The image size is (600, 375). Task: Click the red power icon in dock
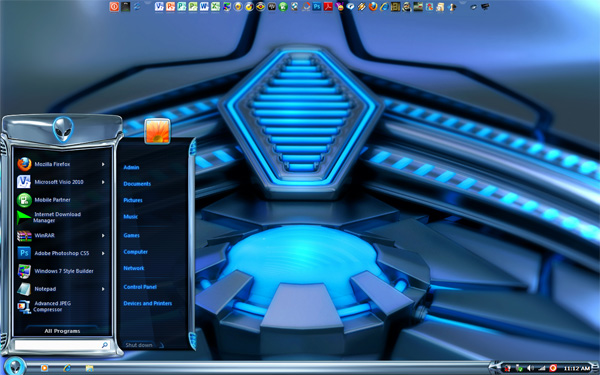(x=114, y=7)
